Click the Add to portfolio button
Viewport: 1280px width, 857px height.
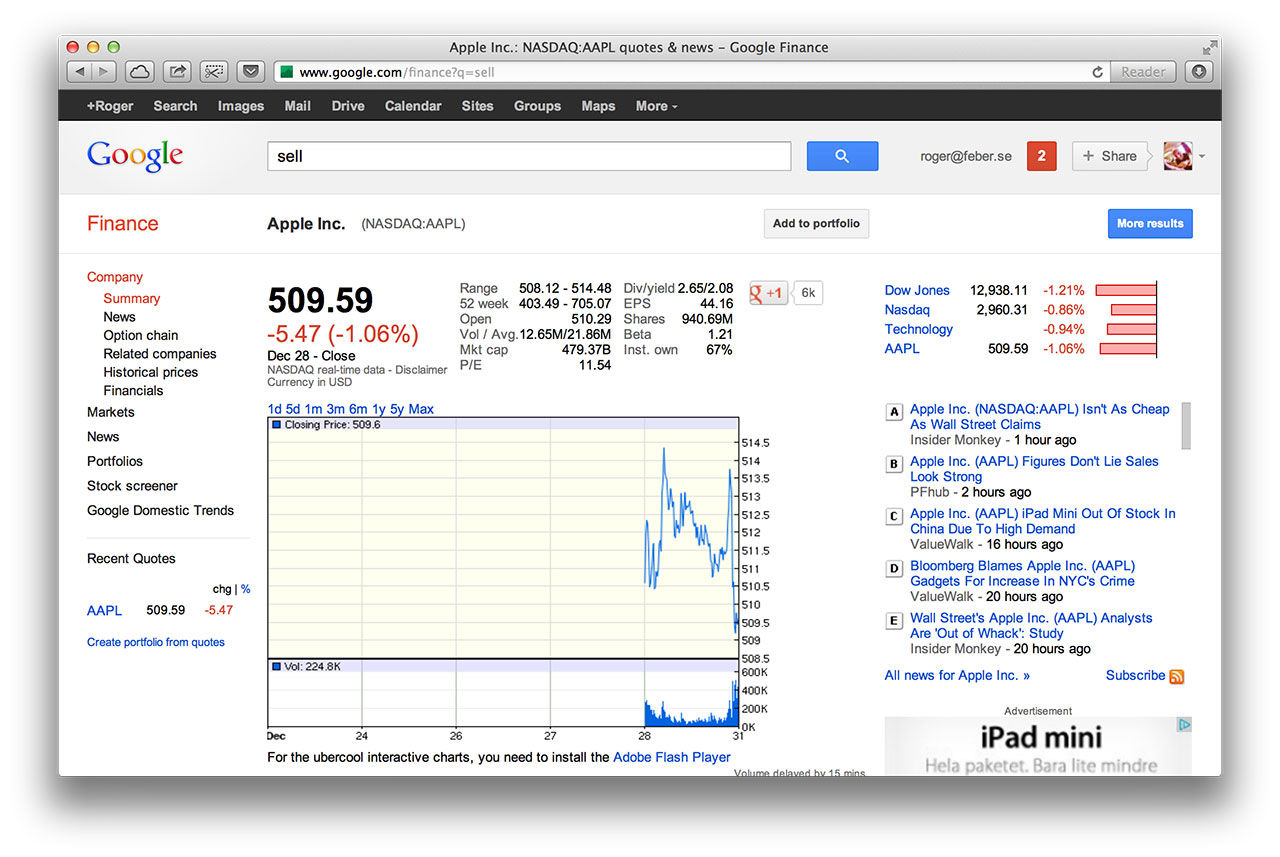(x=816, y=224)
